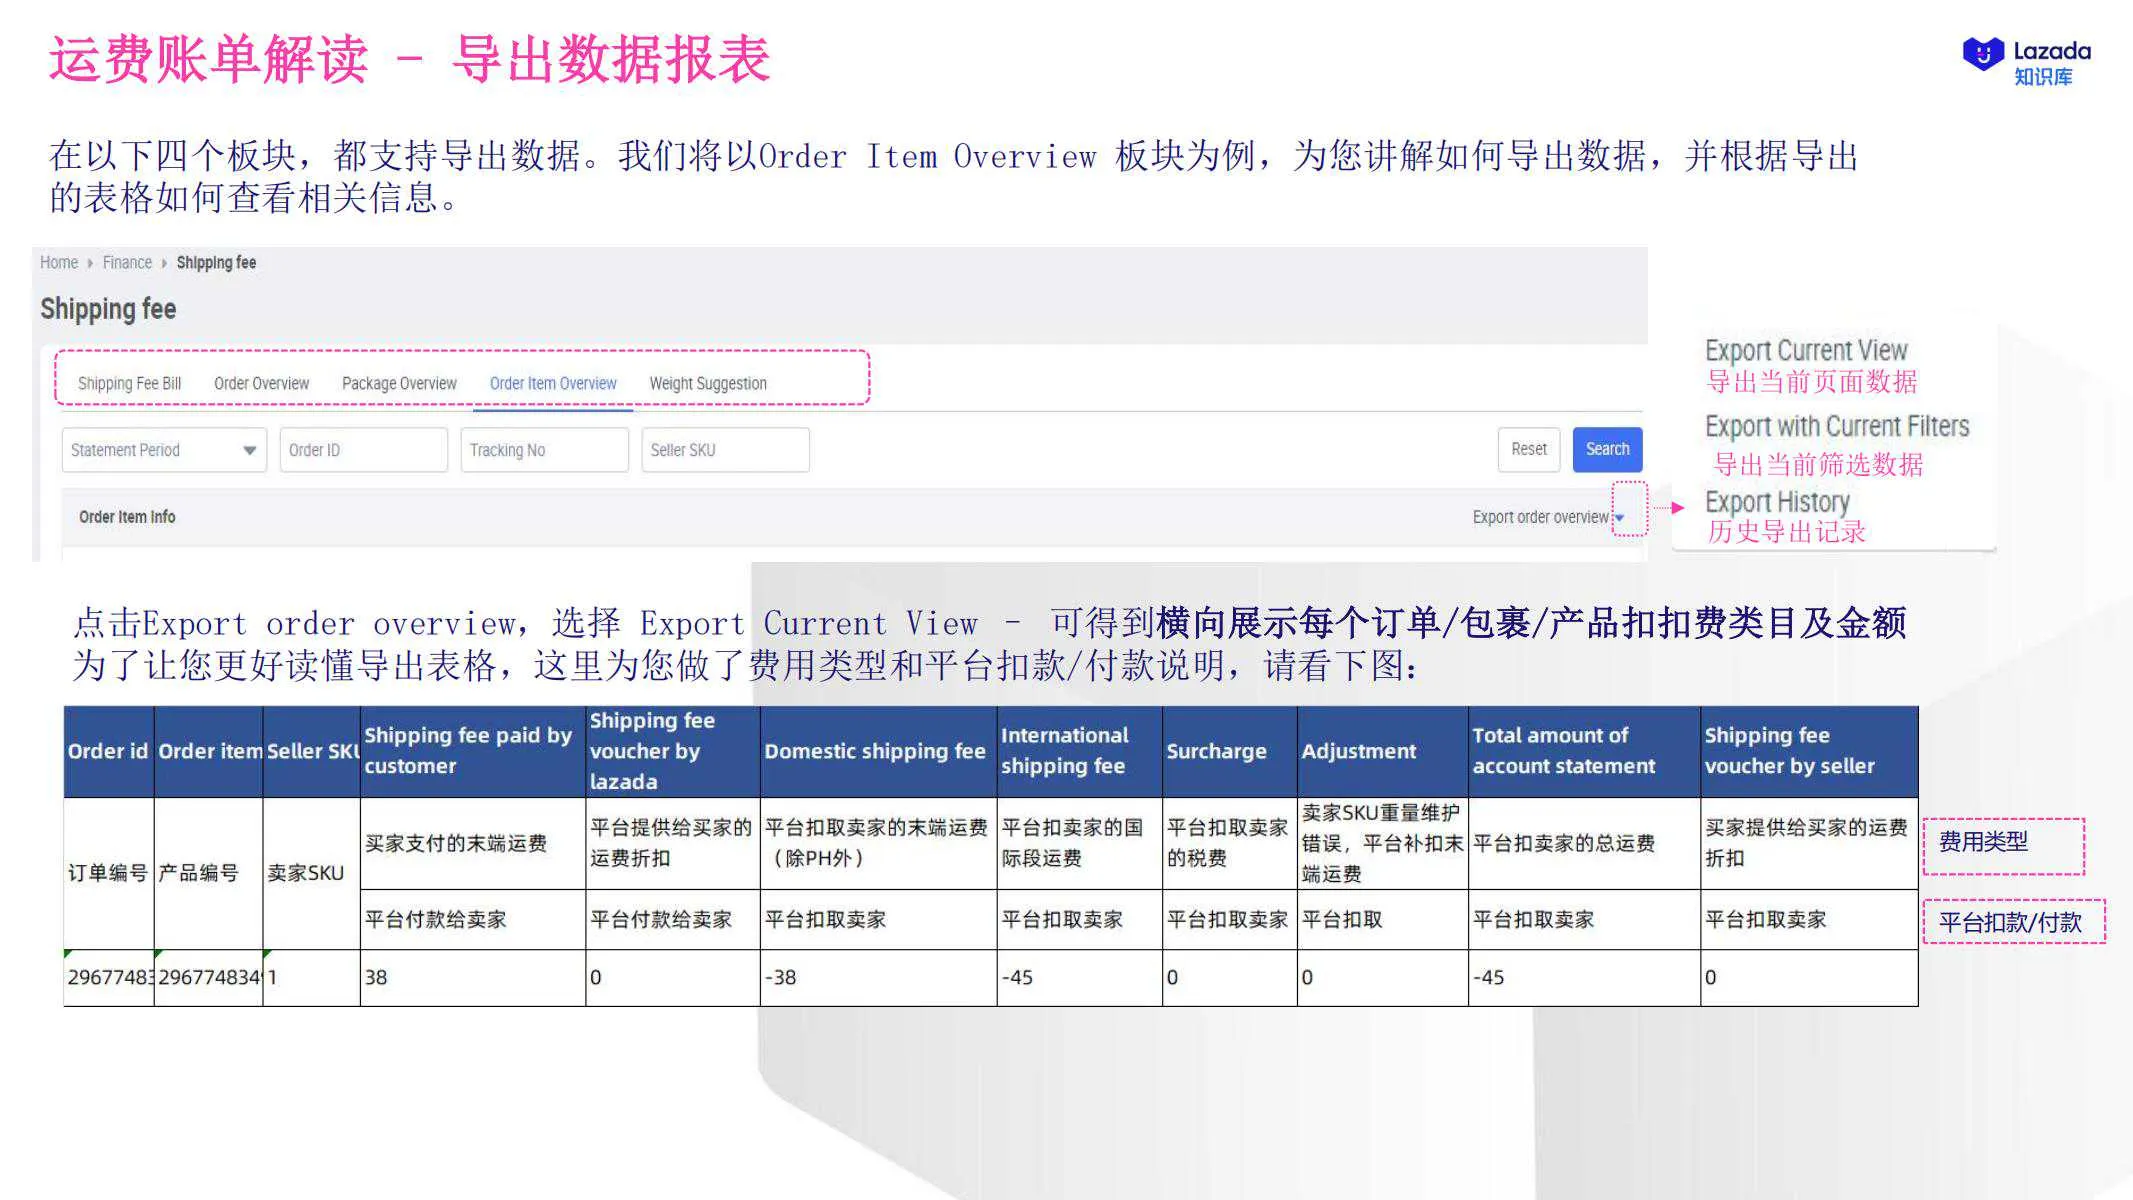This screenshot has height=1200, width=2133.
Task: Collapse the Statement Period selector arrow
Action: [249, 450]
